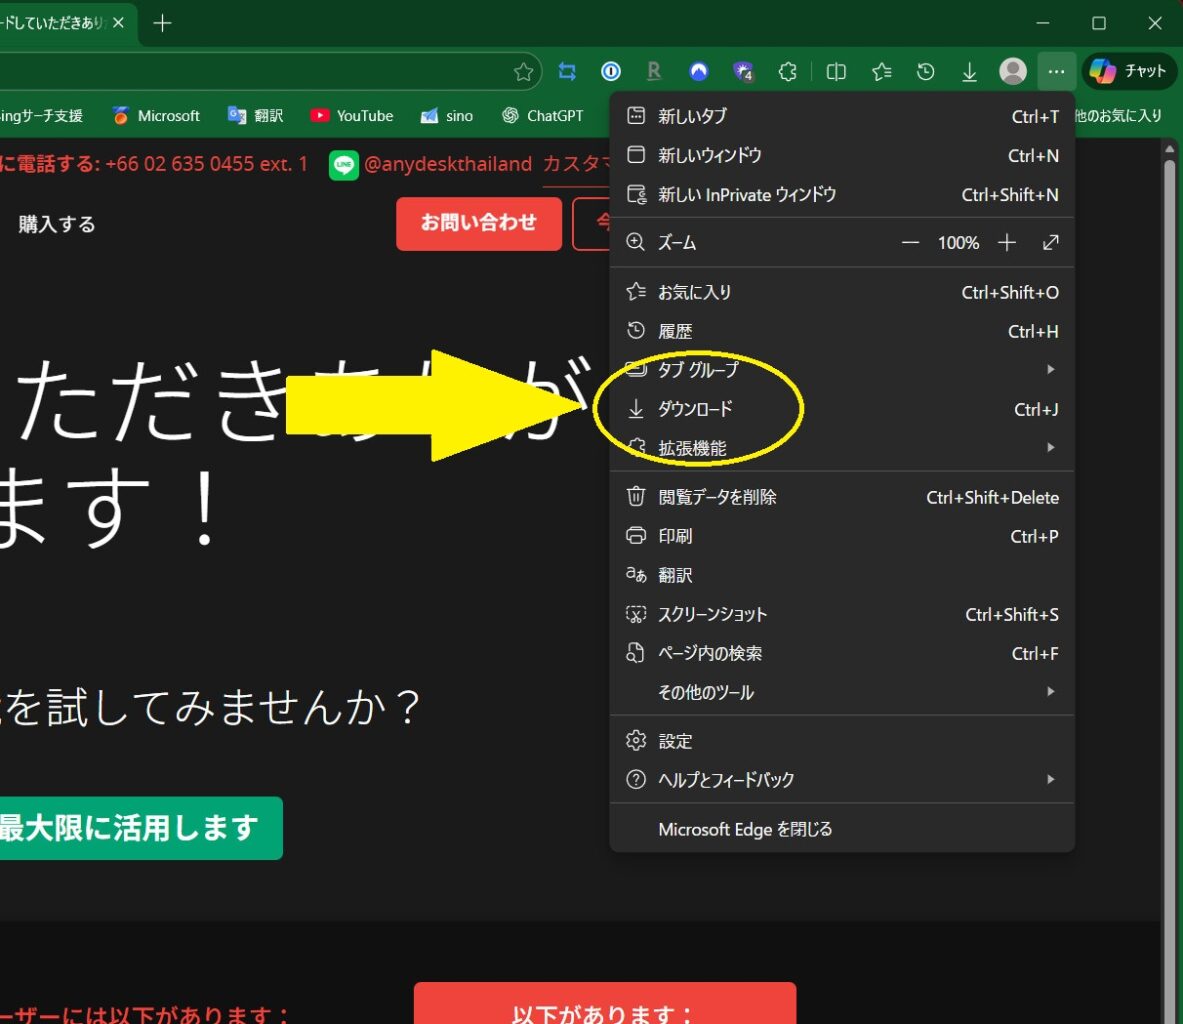Click the downloads arrow icon in toolbar
Image resolution: width=1183 pixels, height=1024 pixels.
tap(969, 71)
